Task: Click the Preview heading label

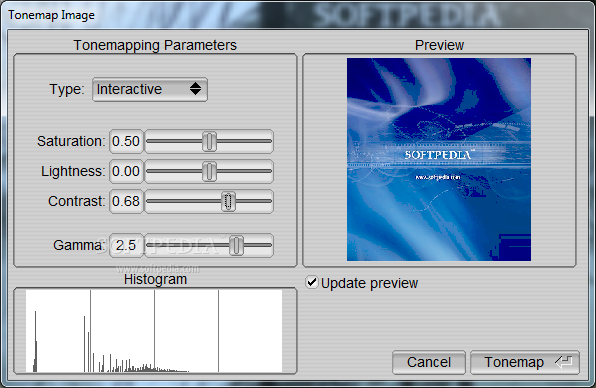Action: click(x=439, y=45)
